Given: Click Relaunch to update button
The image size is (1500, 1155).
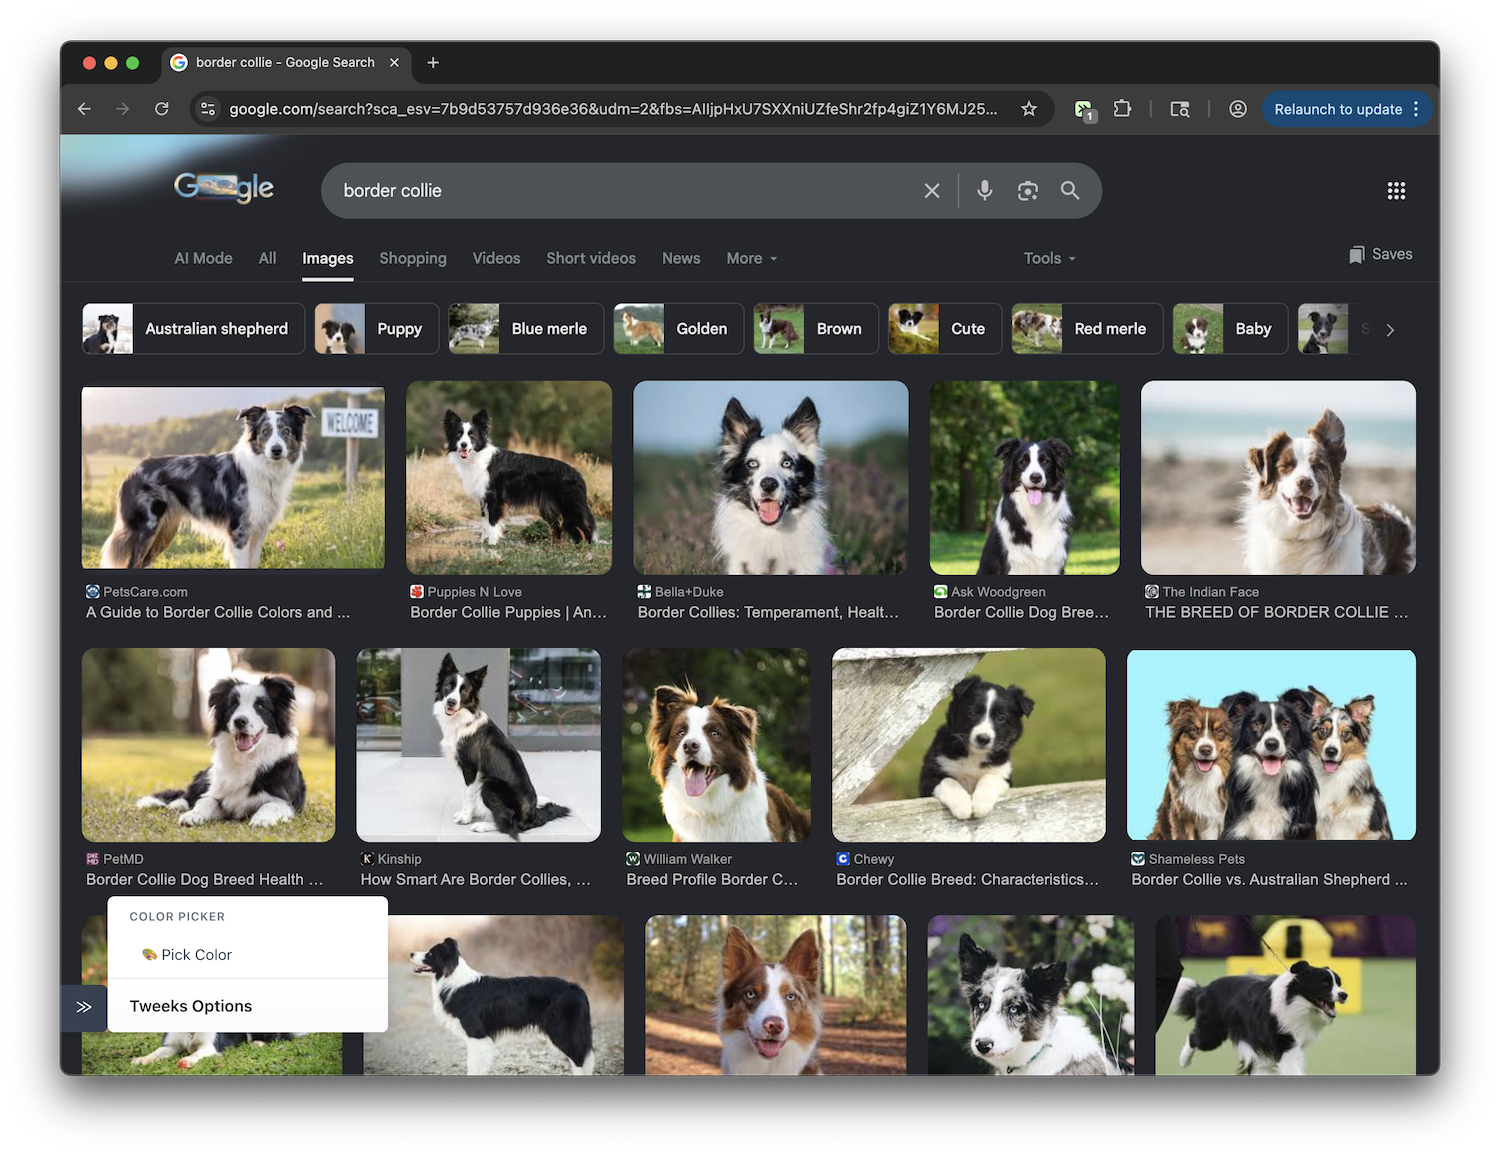Looking at the screenshot, I should (x=1337, y=109).
